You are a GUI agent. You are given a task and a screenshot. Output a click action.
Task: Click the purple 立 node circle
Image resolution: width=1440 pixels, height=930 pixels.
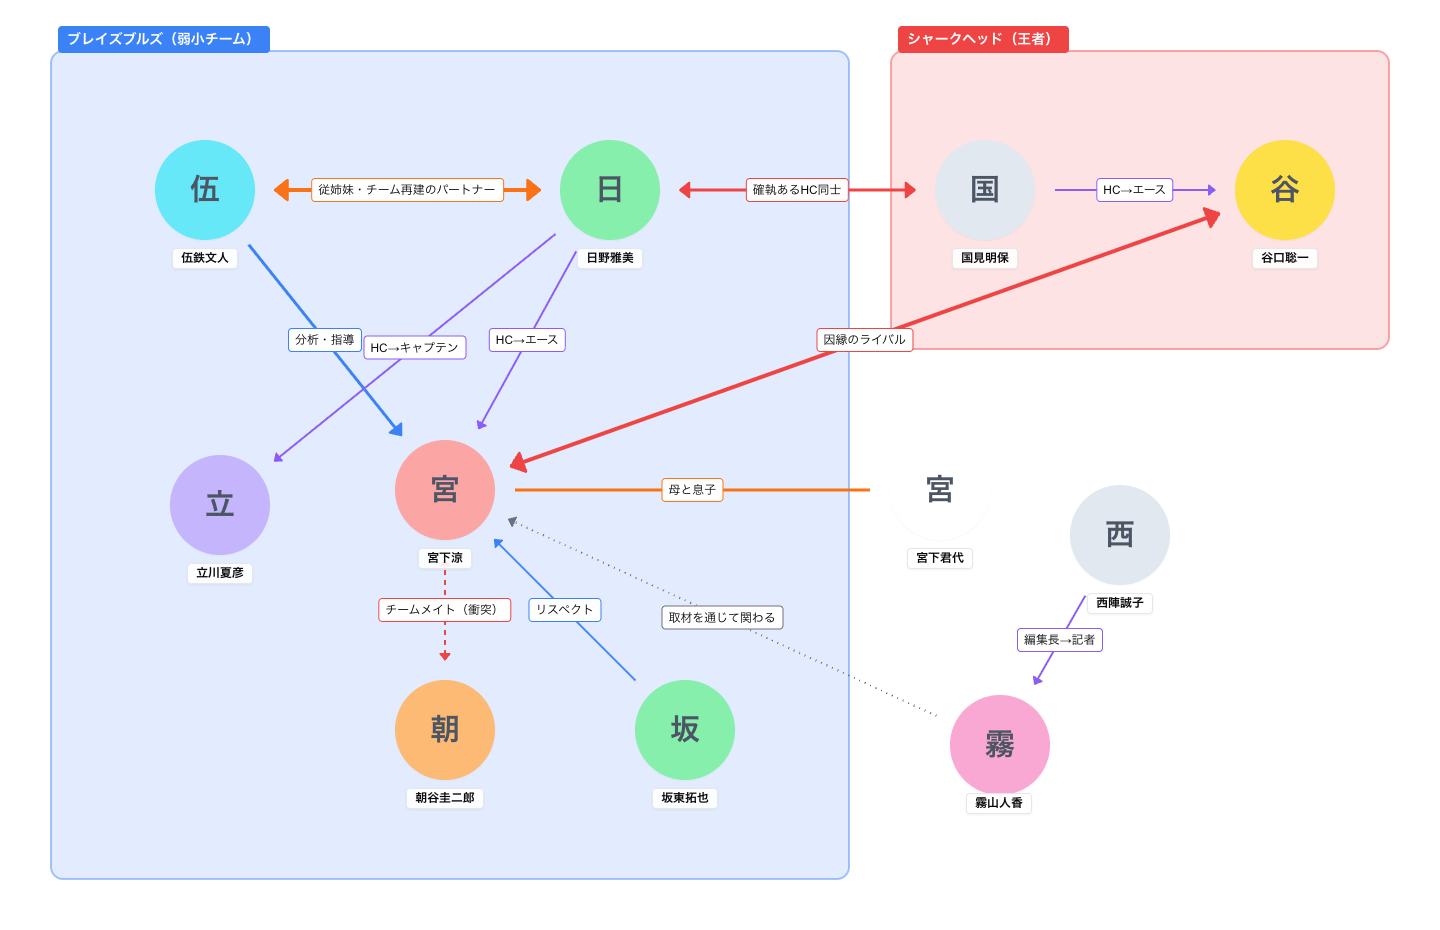tap(220, 505)
